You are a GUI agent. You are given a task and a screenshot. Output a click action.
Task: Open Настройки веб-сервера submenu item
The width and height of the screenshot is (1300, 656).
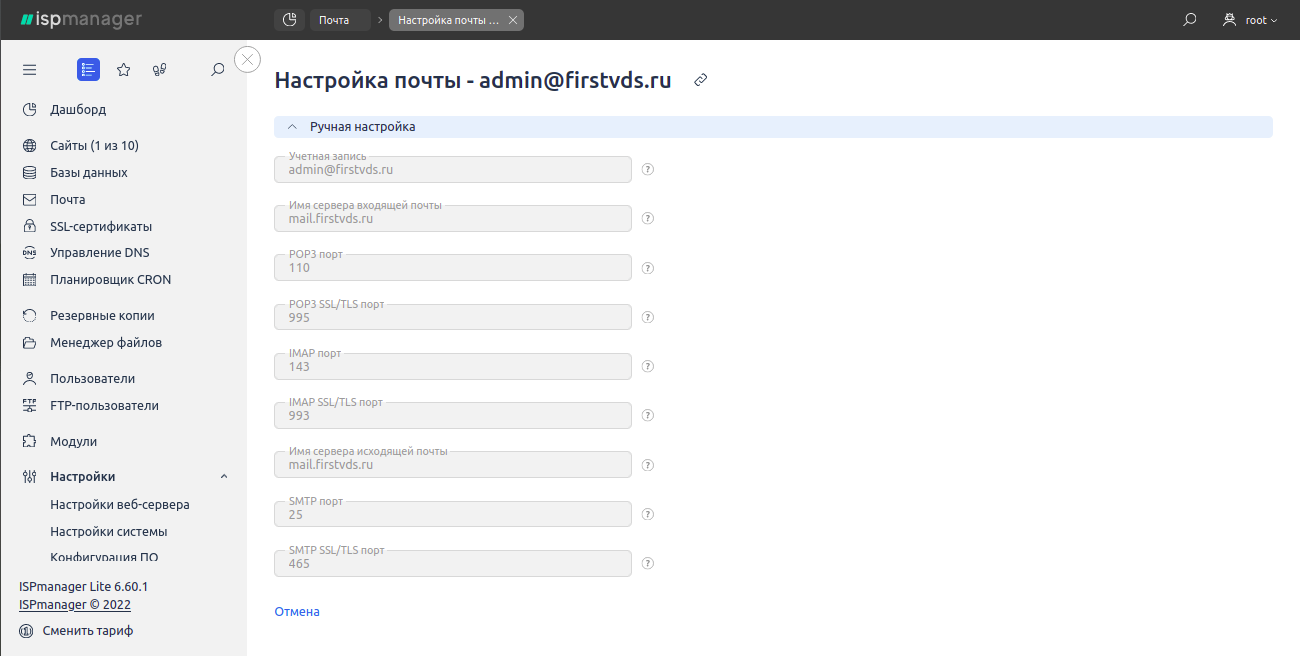(x=120, y=505)
